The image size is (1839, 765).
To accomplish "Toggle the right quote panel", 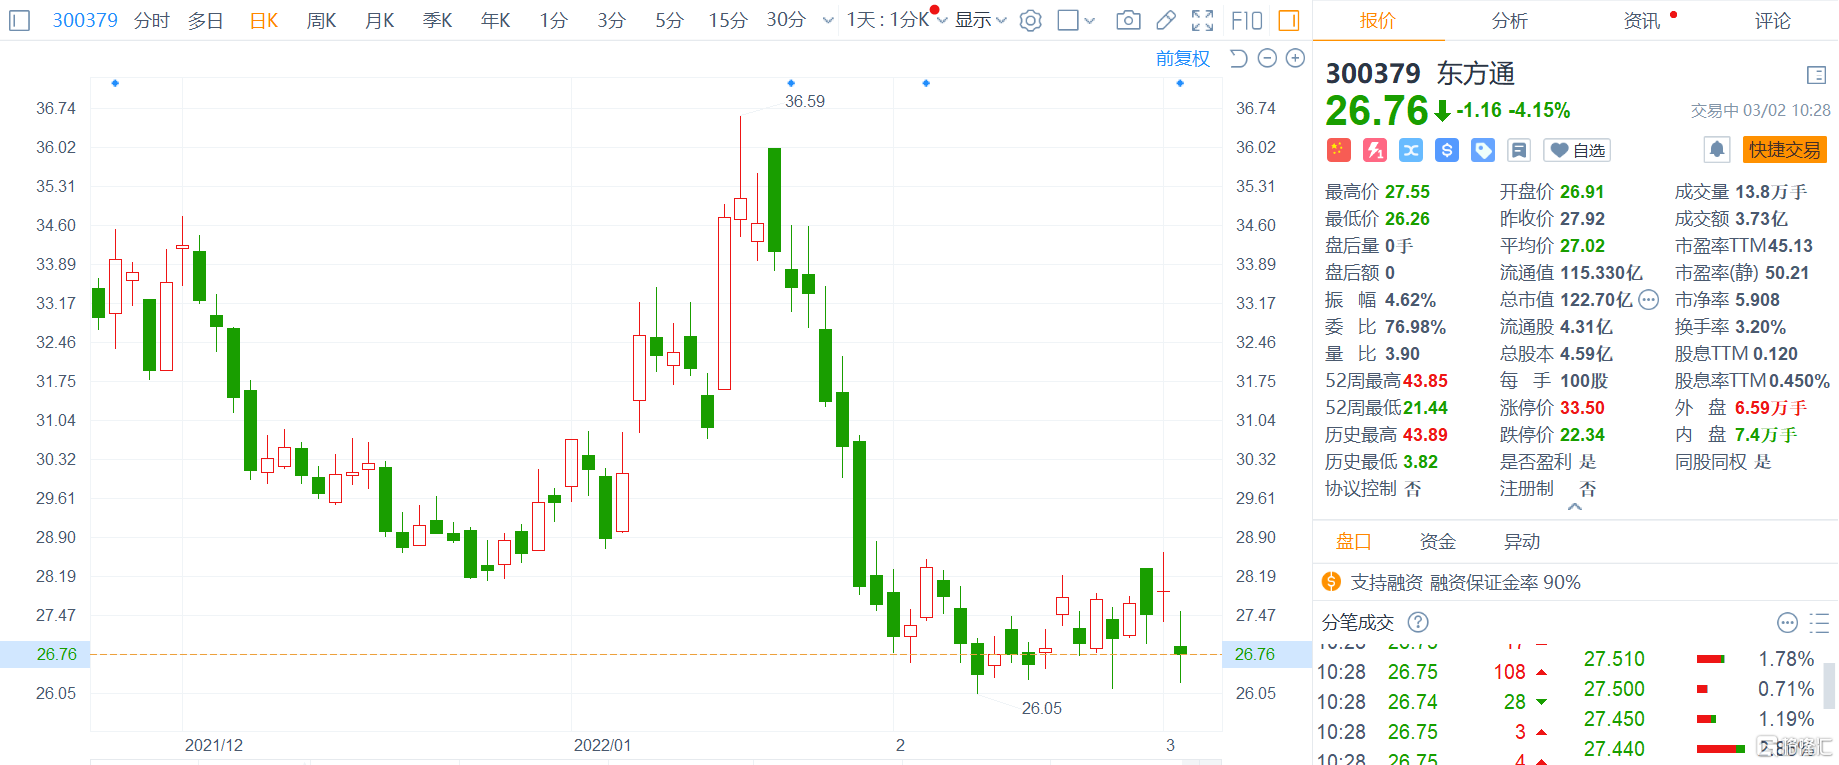I will click(x=1289, y=20).
